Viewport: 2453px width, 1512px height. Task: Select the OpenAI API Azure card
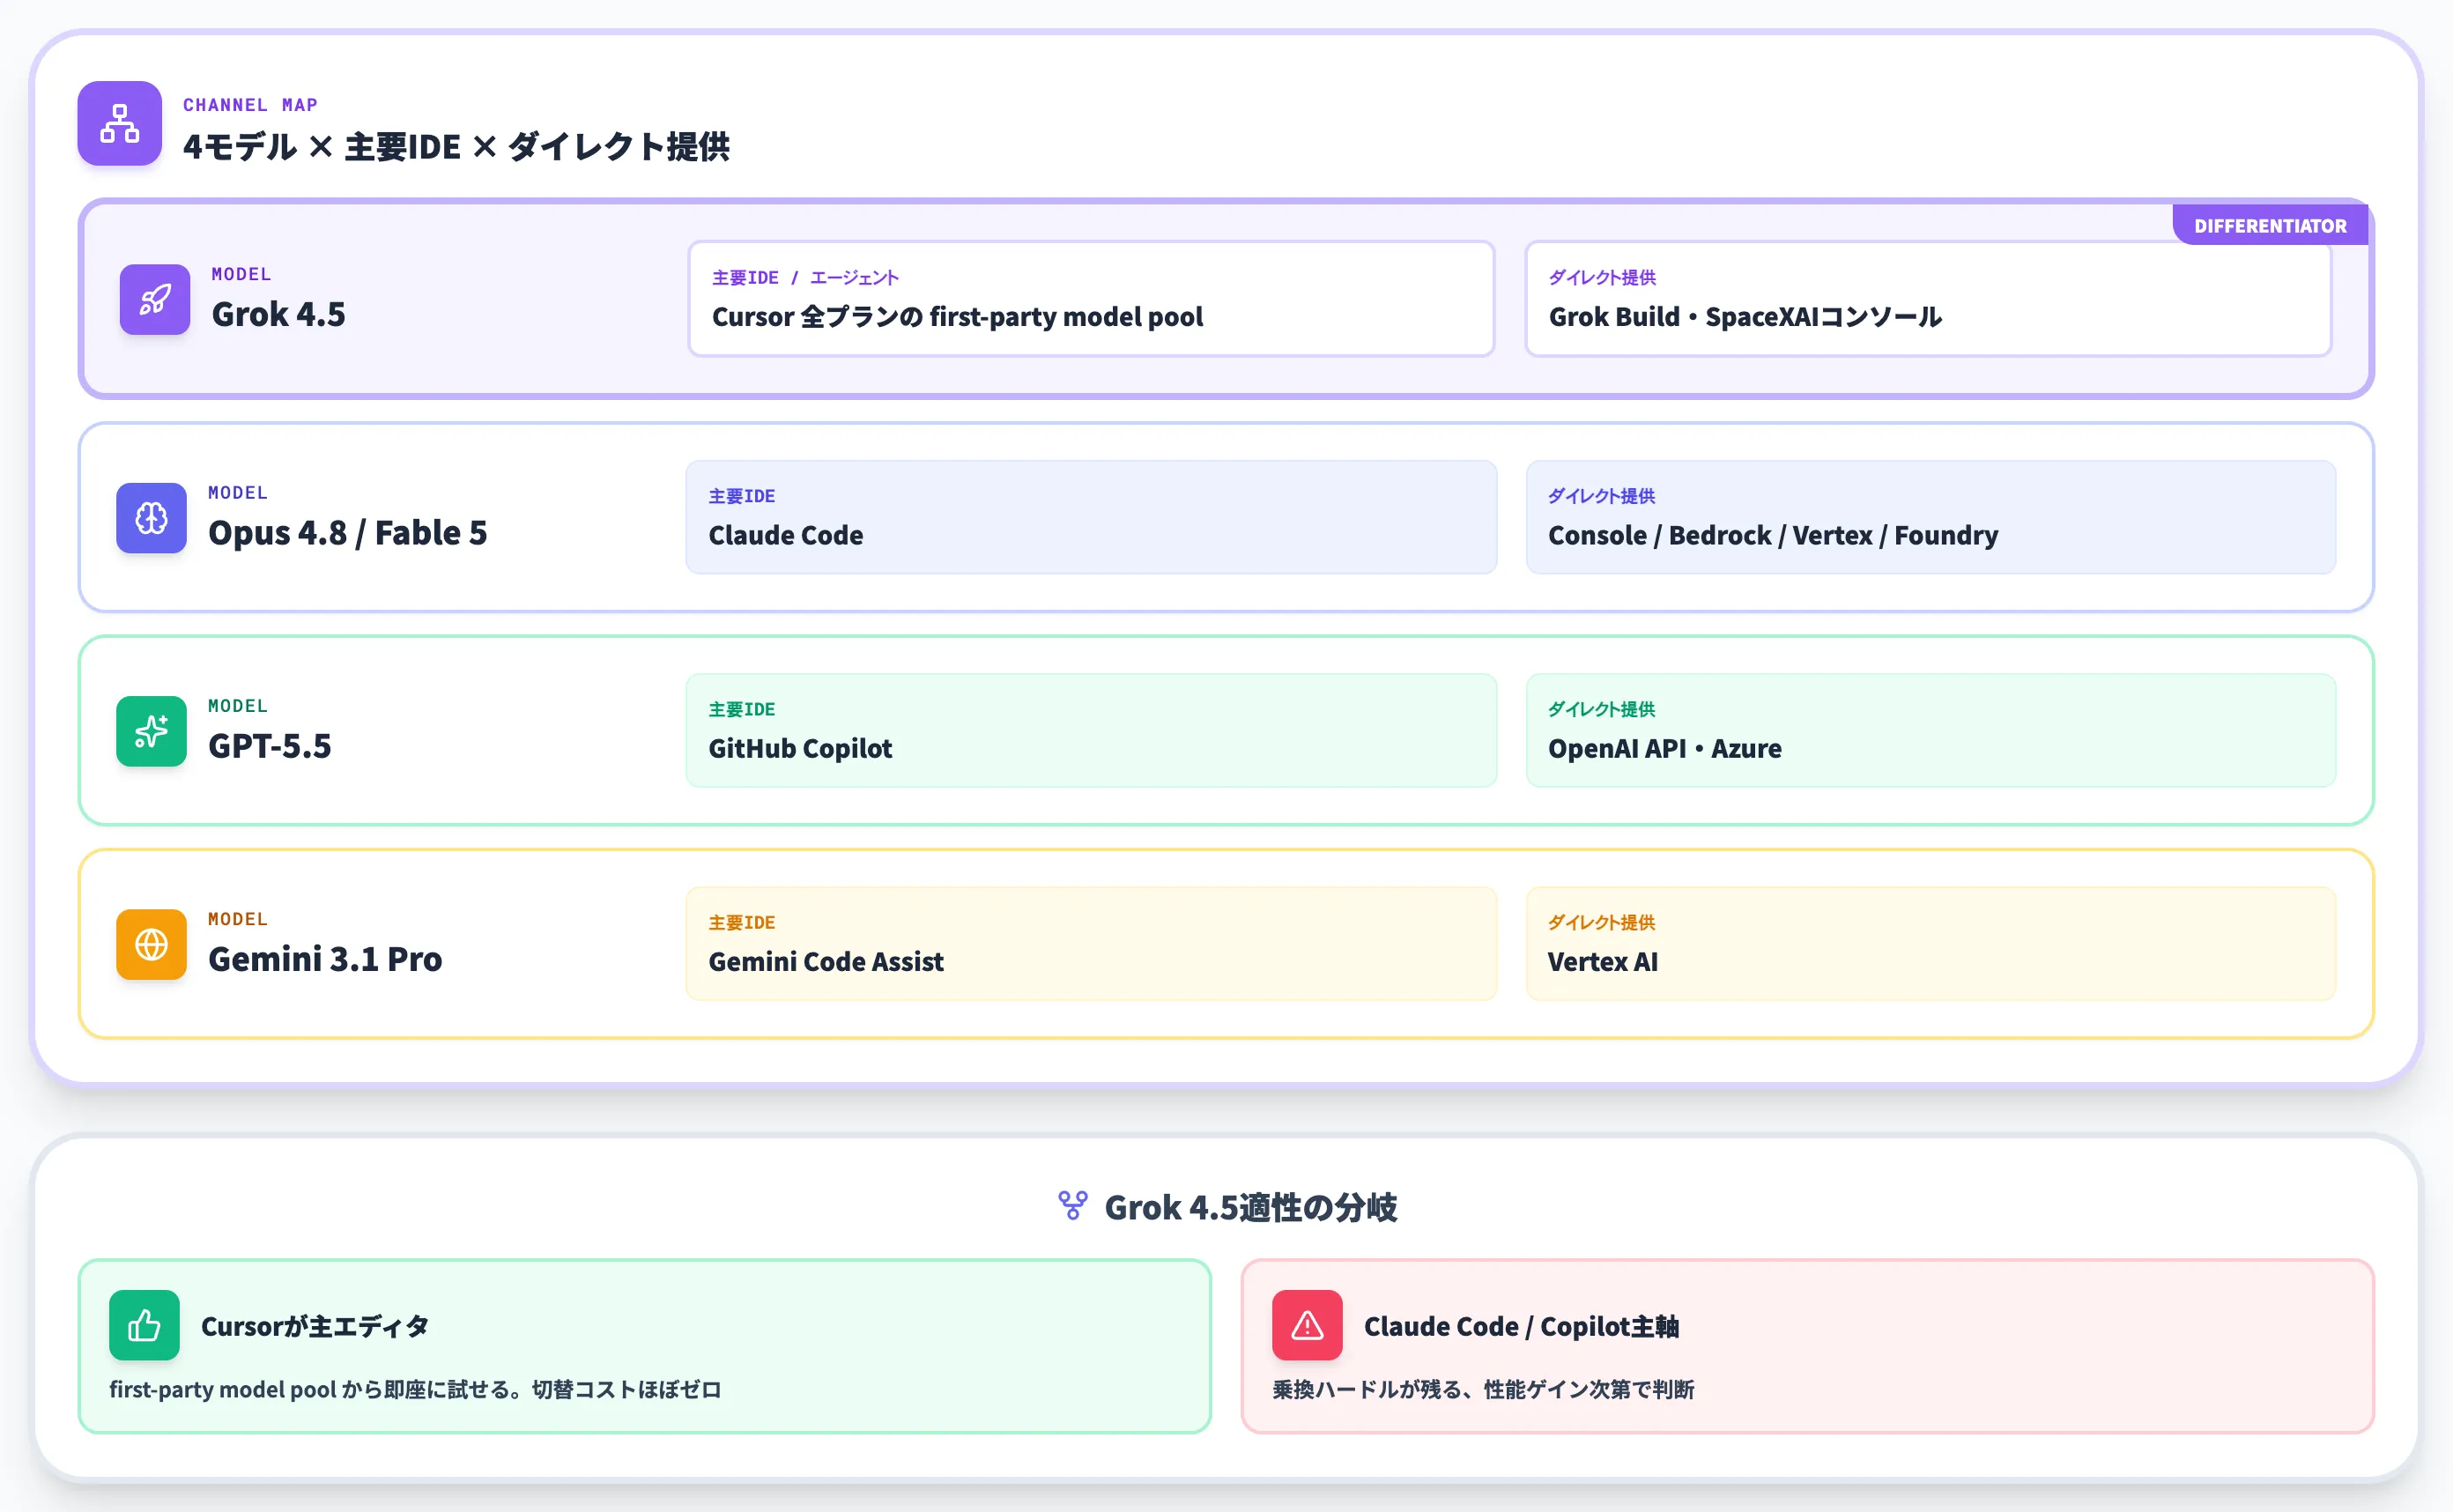pyautogui.click(x=1931, y=730)
